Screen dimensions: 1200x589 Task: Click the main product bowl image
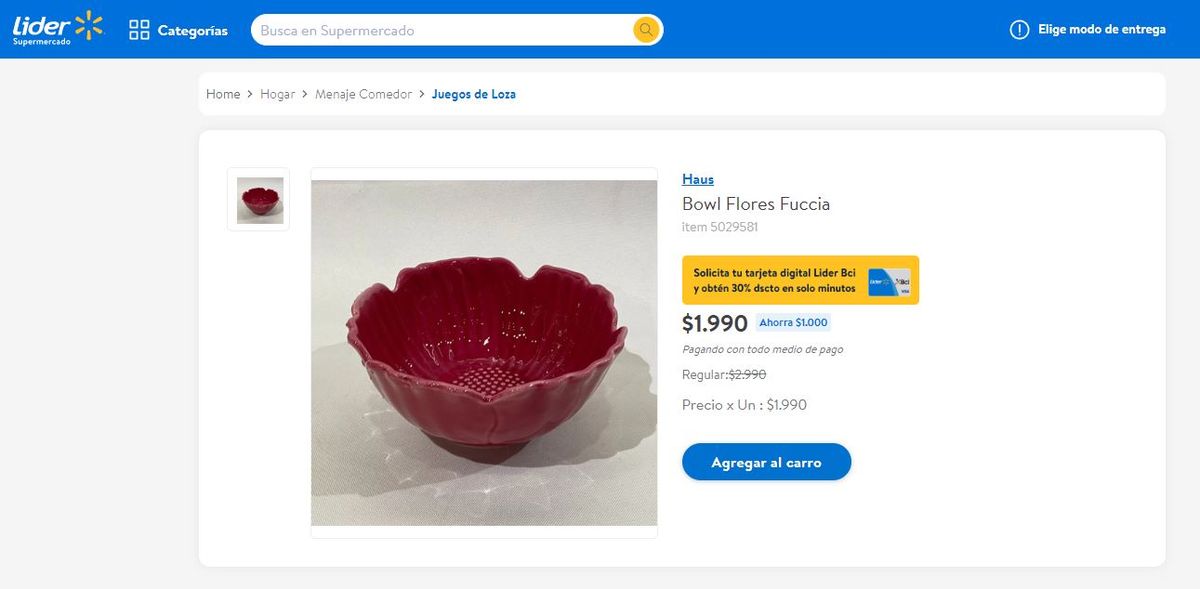[484, 353]
